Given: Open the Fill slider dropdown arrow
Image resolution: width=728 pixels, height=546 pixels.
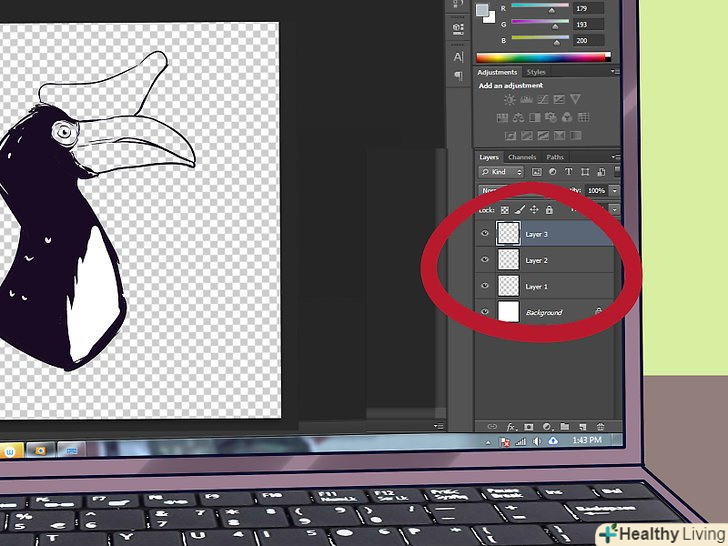Looking at the screenshot, I should point(615,210).
